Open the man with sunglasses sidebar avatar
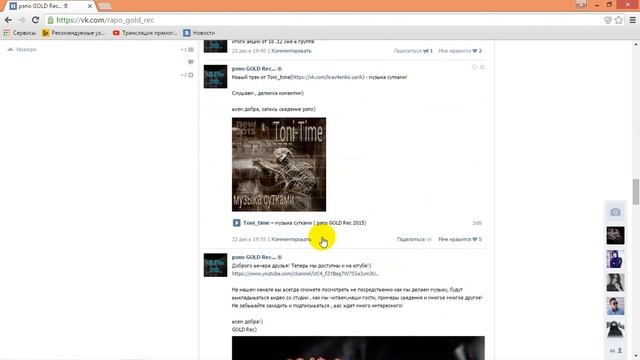Screen dimensions: 640x360 pyautogui.click(x=615, y=306)
